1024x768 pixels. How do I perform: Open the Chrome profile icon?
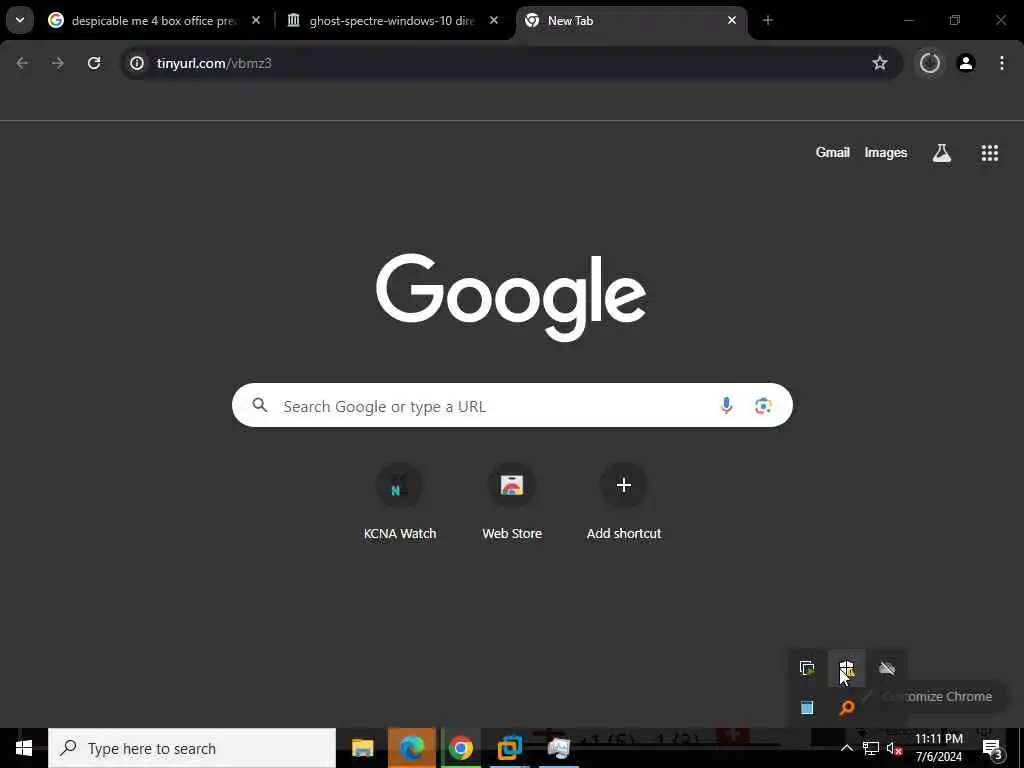(x=966, y=63)
